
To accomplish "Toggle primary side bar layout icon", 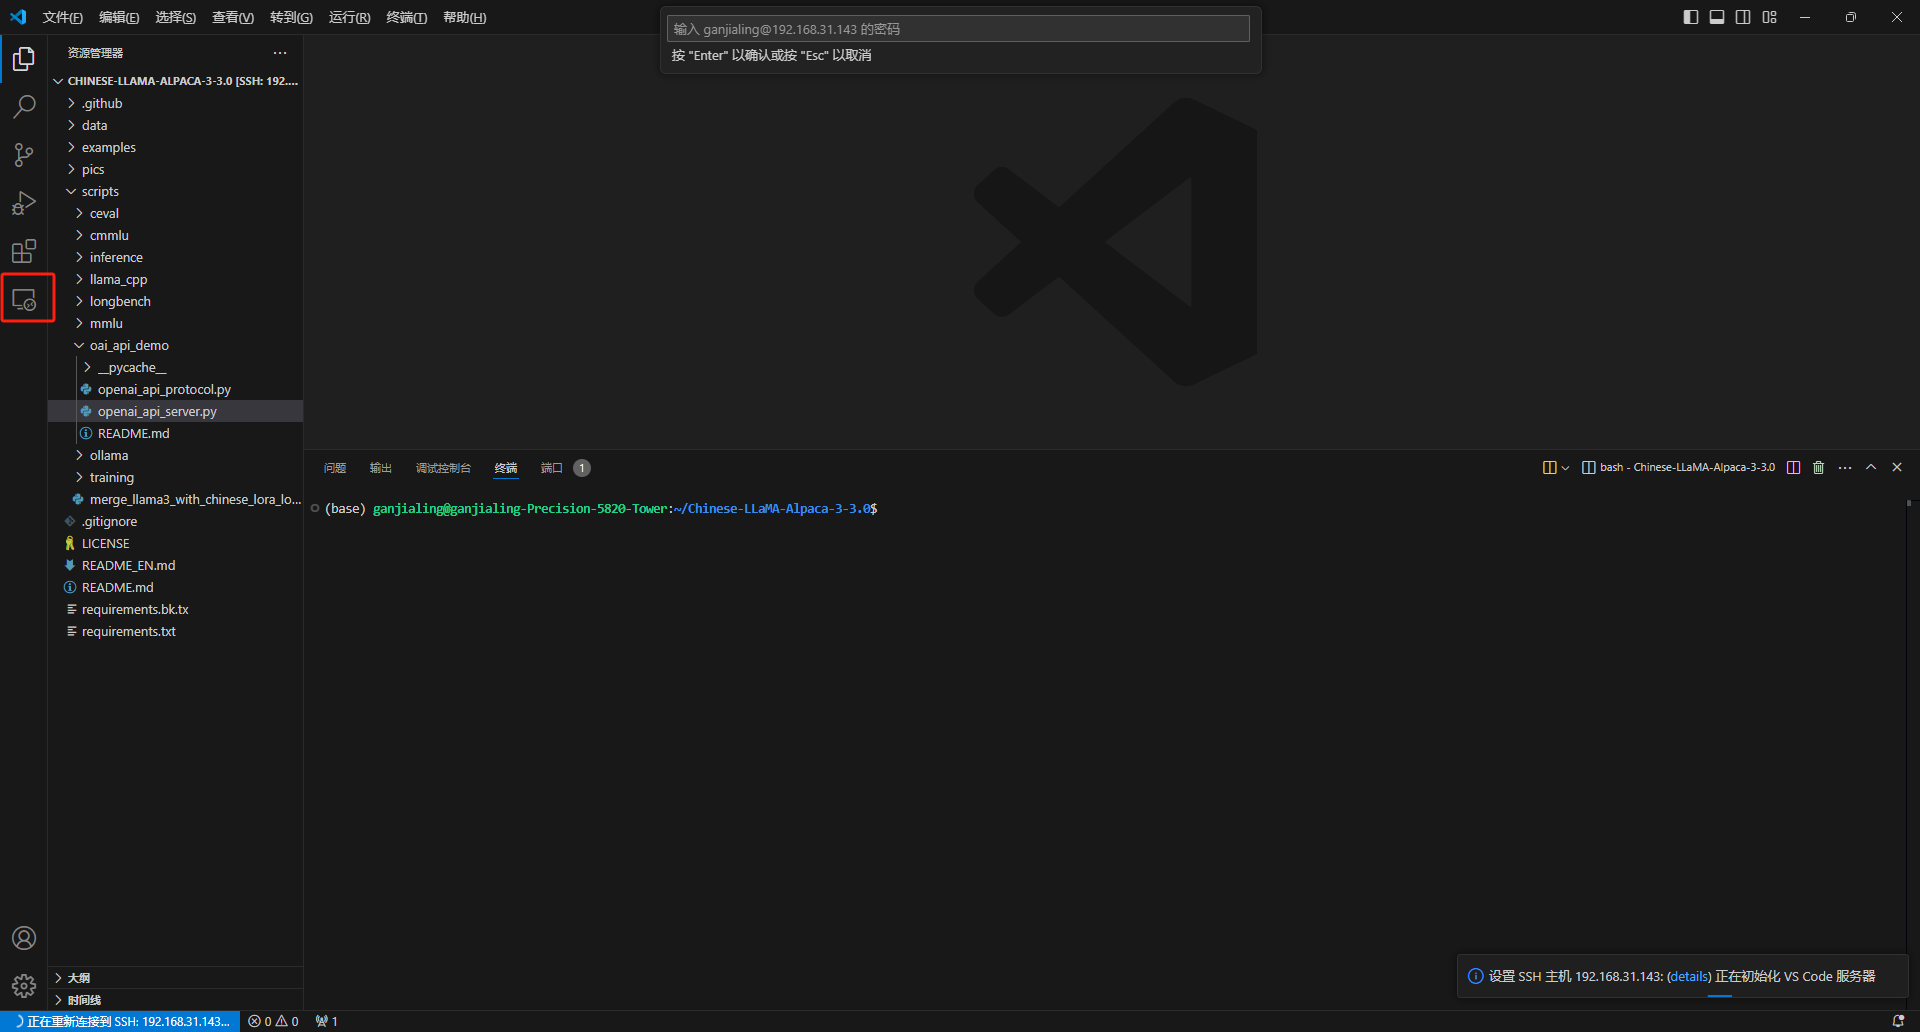I will click(1691, 17).
